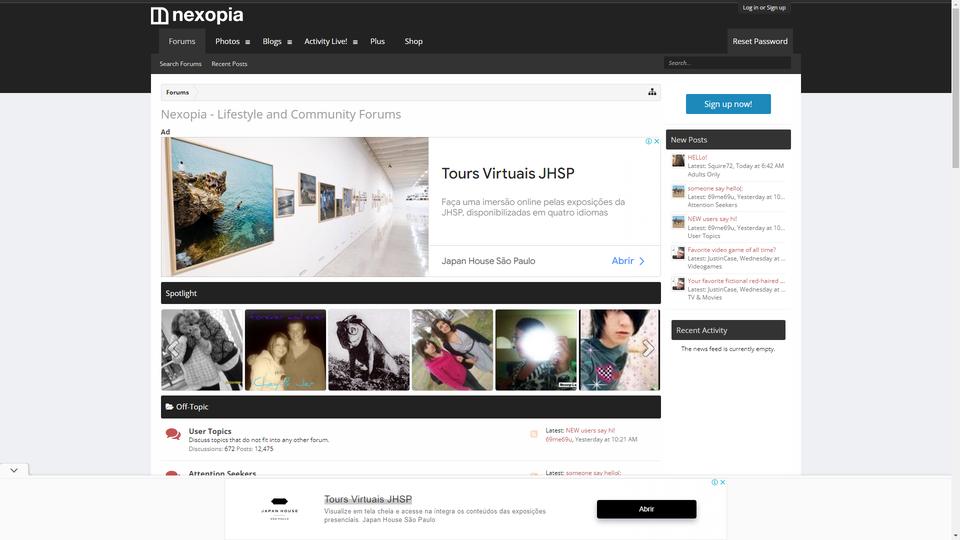Click the User Topics speech bubble icon
Image resolution: width=960 pixels, height=540 pixels.
173,434
